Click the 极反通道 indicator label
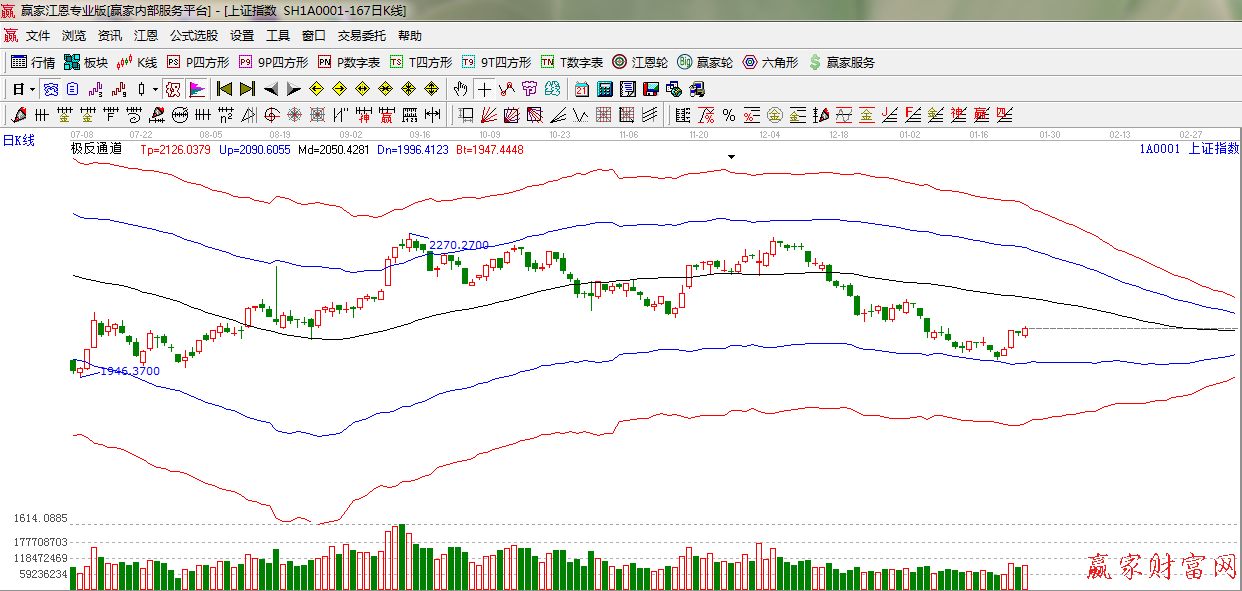This screenshot has width=1242, height=591. click(96, 149)
